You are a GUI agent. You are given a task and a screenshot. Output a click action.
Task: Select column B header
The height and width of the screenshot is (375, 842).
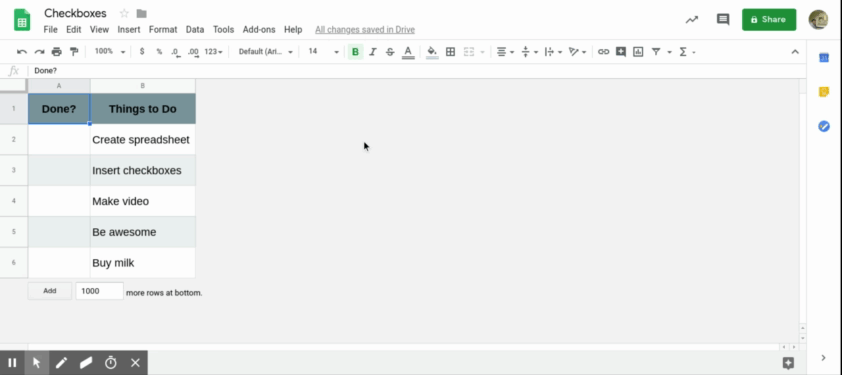click(143, 86)
